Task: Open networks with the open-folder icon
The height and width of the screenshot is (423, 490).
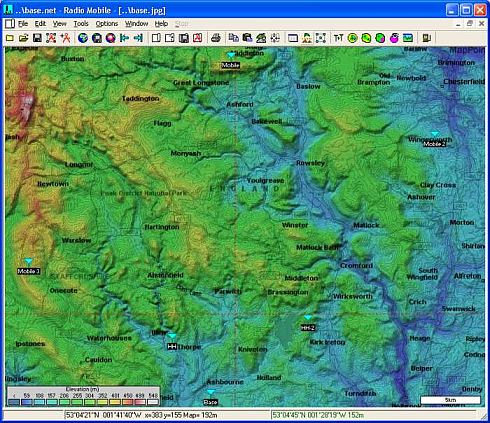Action: [23, 38]
